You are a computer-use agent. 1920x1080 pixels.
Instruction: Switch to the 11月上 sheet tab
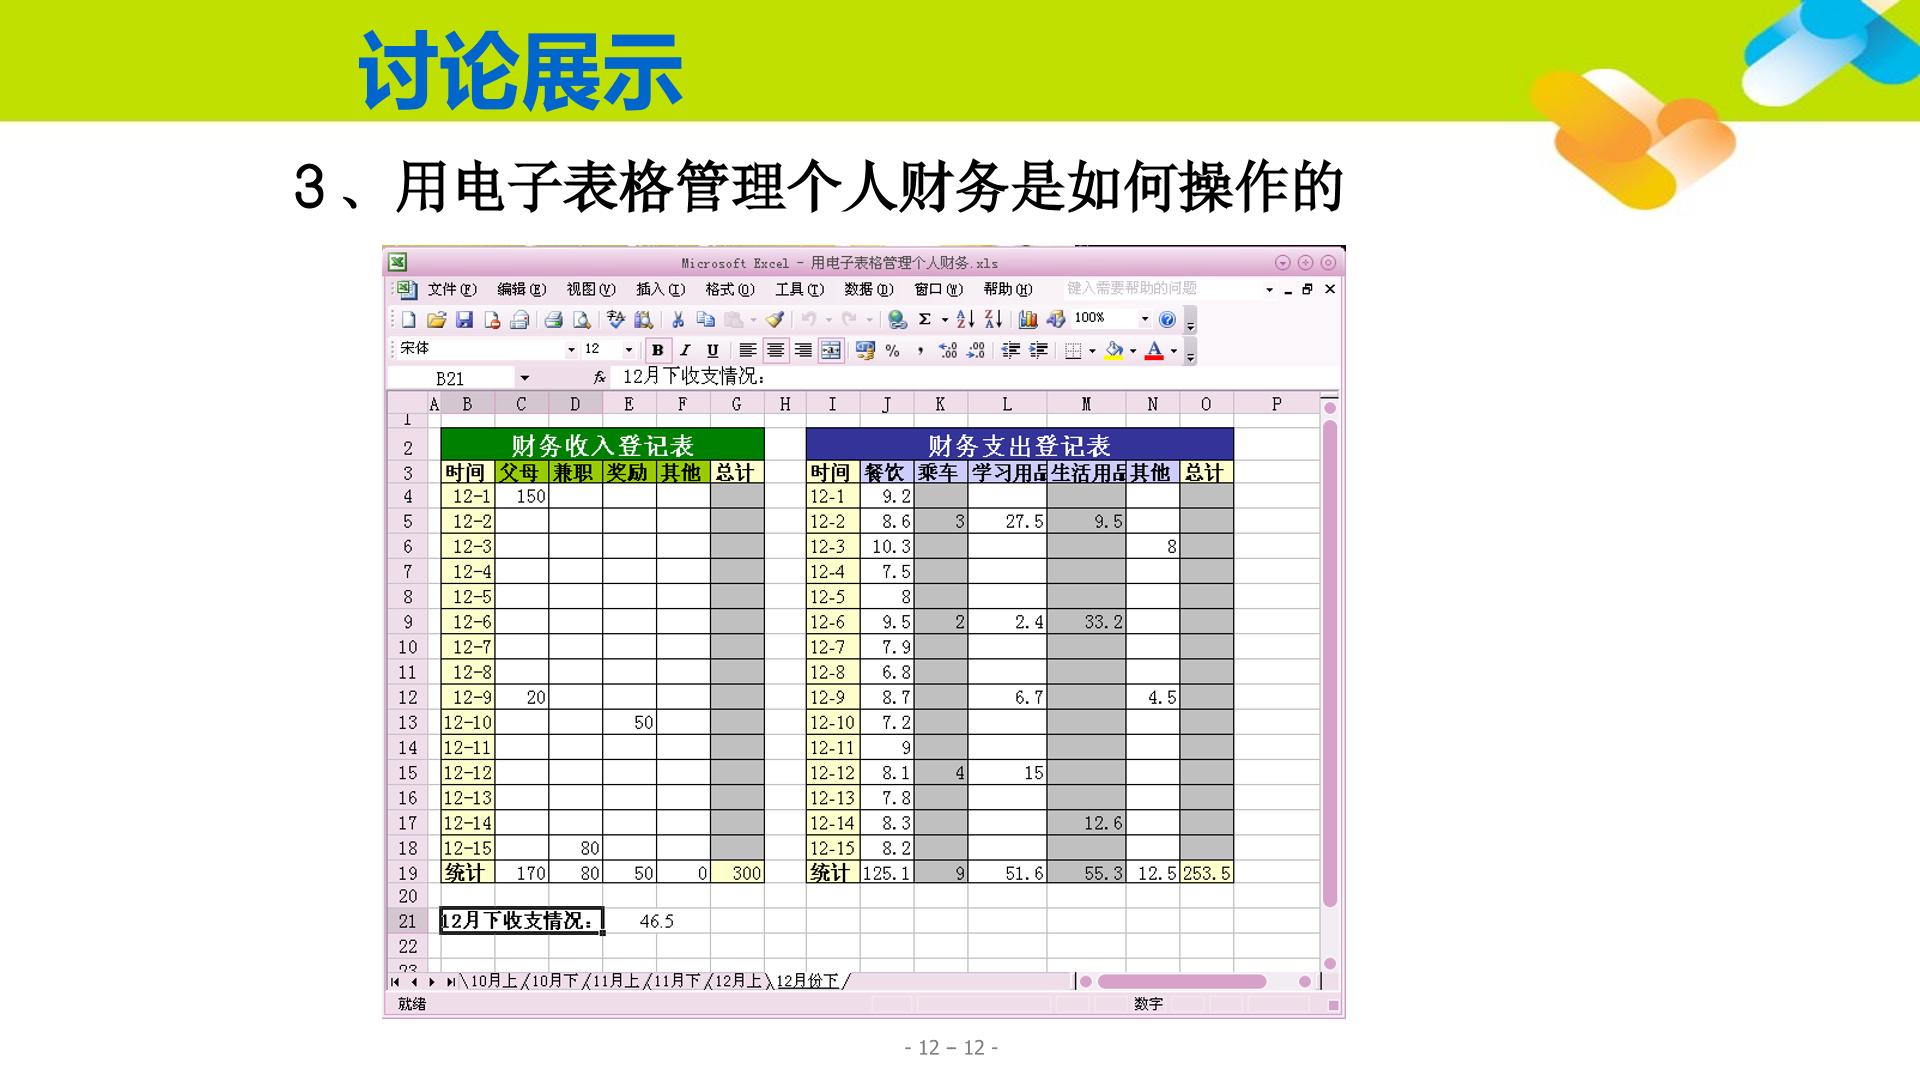[615, 981]
